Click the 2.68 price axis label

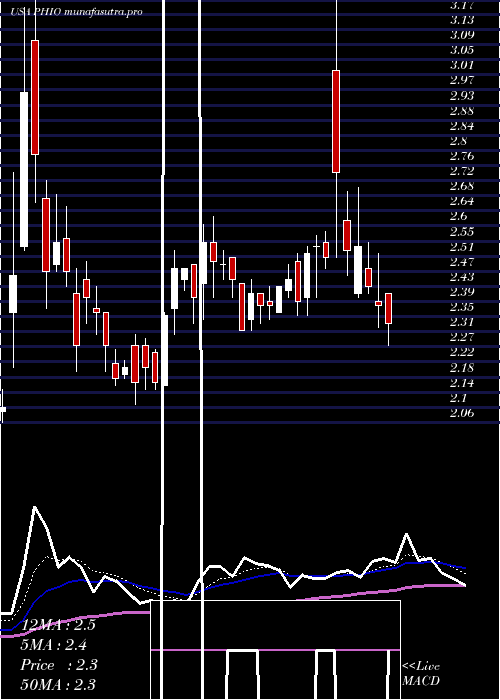point(462,186)
